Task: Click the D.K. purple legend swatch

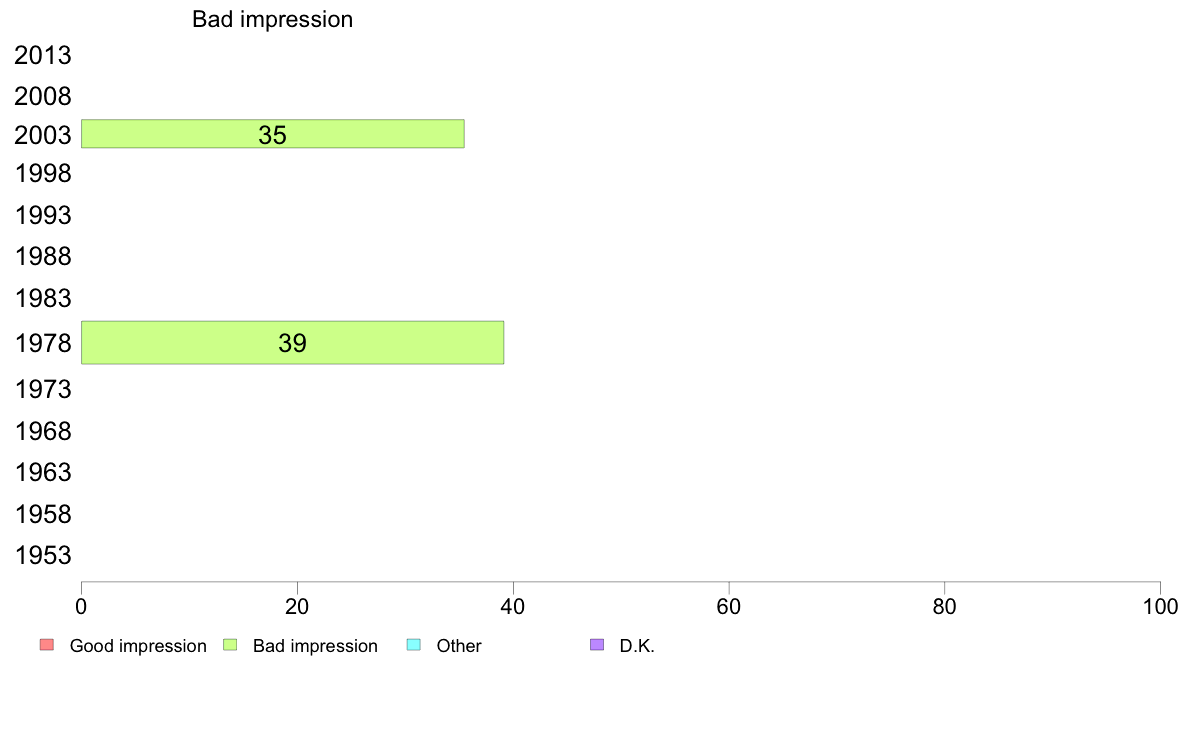Action: point(597,645)
